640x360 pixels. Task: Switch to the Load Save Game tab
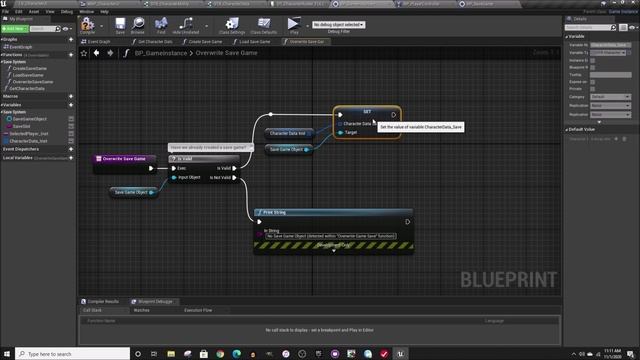click(x=252, y=42)
